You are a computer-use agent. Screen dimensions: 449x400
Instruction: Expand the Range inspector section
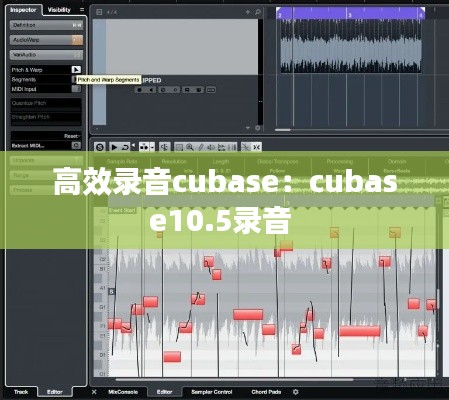[x=46, y=175]
